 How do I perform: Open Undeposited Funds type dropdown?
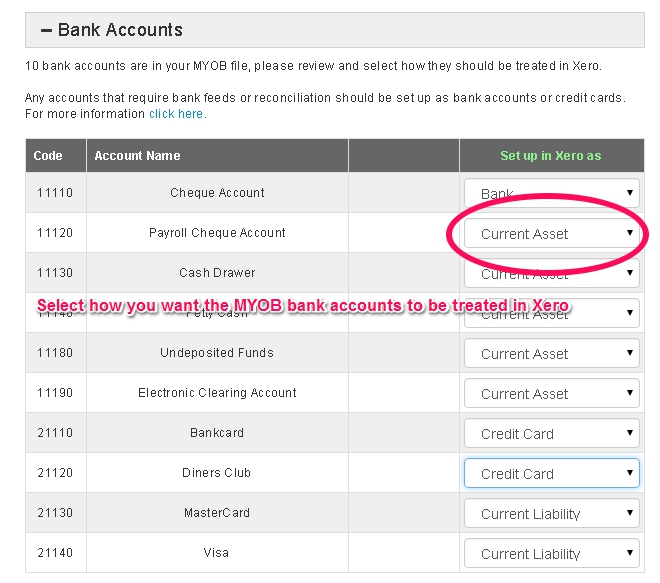click(x=551, y=354)
